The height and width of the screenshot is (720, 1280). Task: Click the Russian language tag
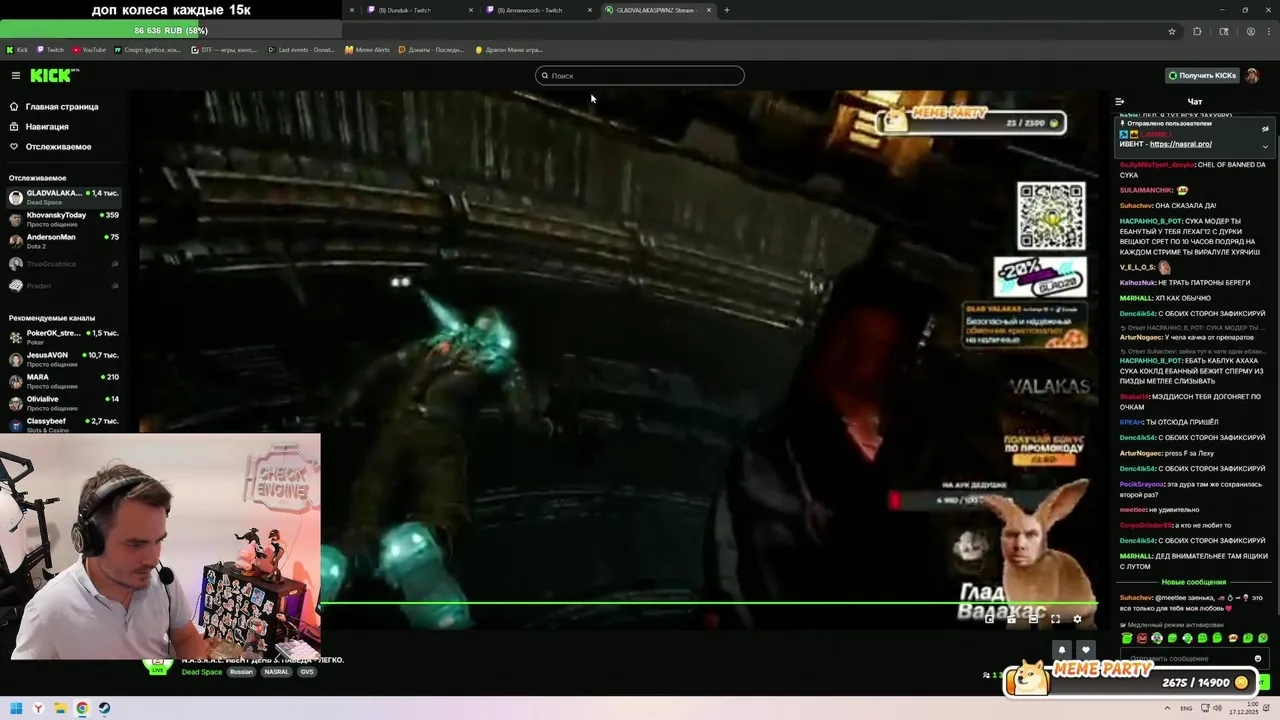click(x=241, y=672)
